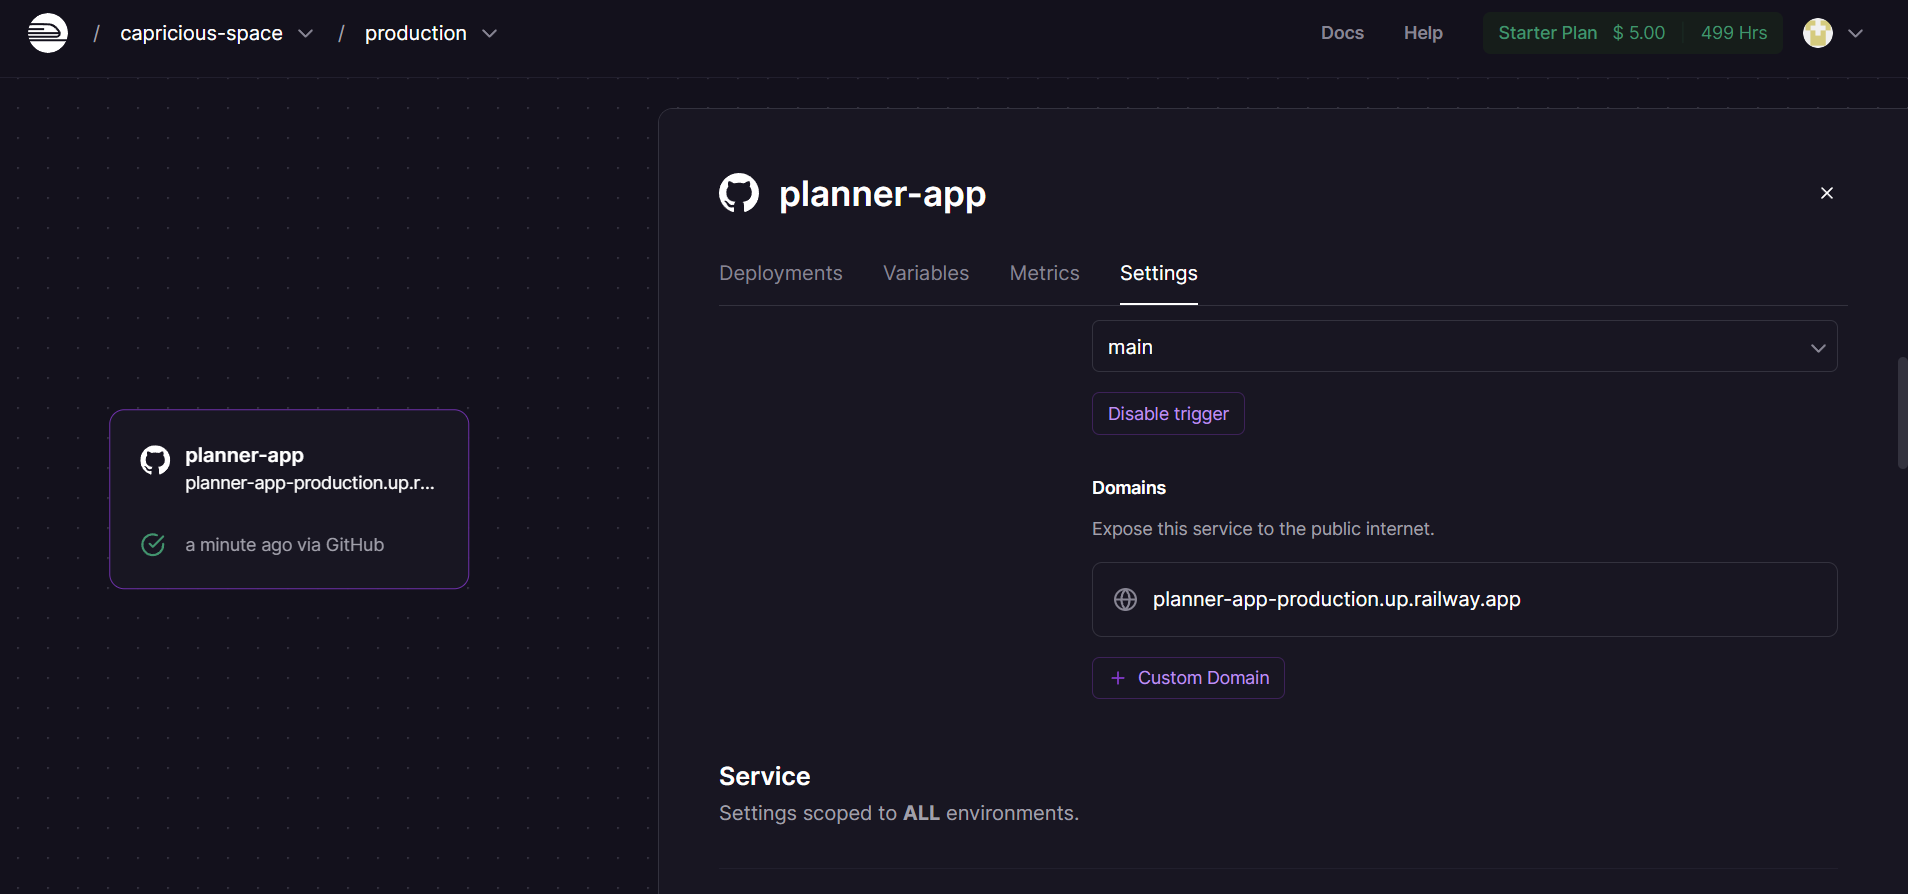
Task: Click the green deployment success check icon
Action: (153, 544)
